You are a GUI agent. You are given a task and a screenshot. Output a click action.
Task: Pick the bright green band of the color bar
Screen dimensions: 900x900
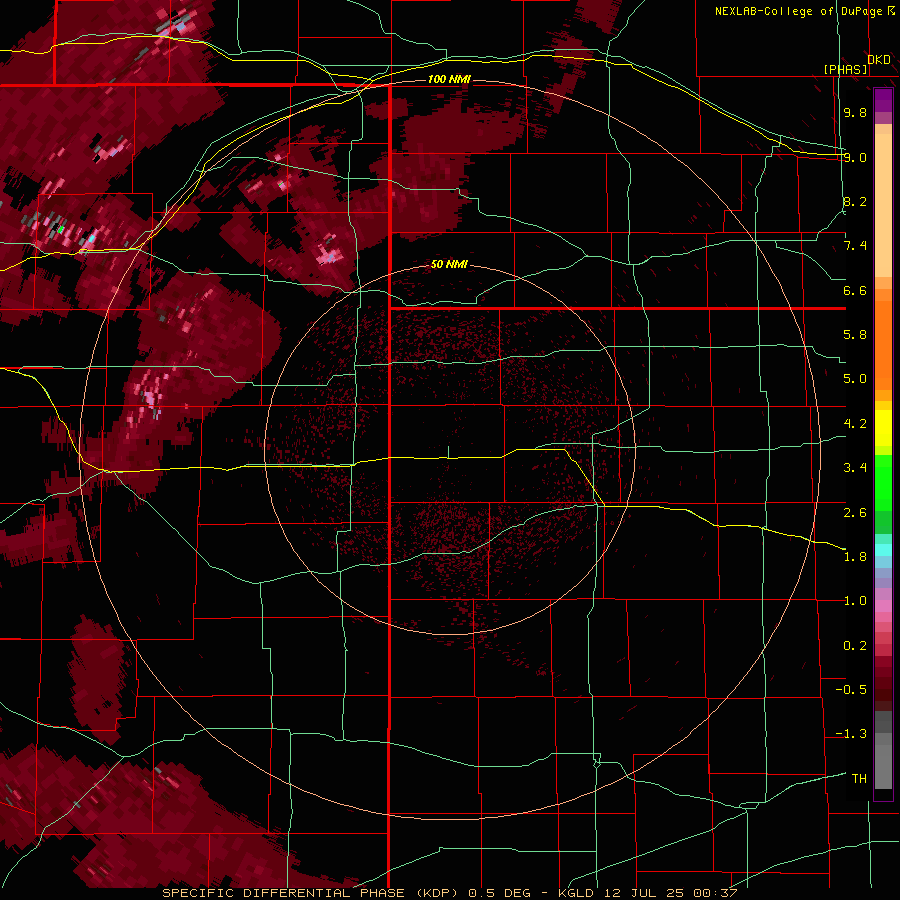pos(883,483)
